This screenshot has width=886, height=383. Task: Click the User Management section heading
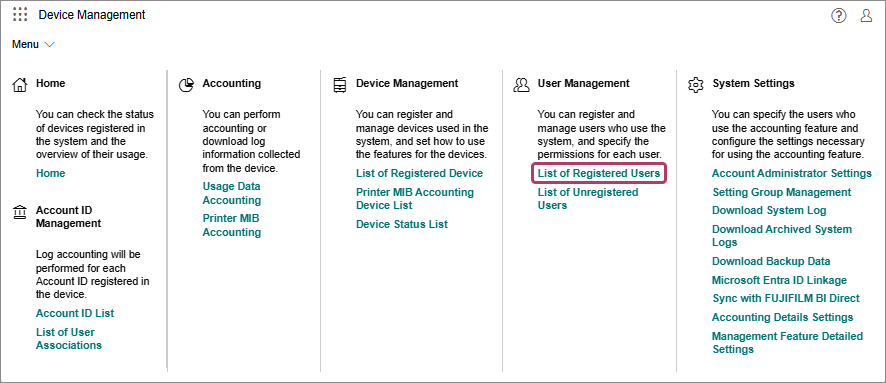583,83
